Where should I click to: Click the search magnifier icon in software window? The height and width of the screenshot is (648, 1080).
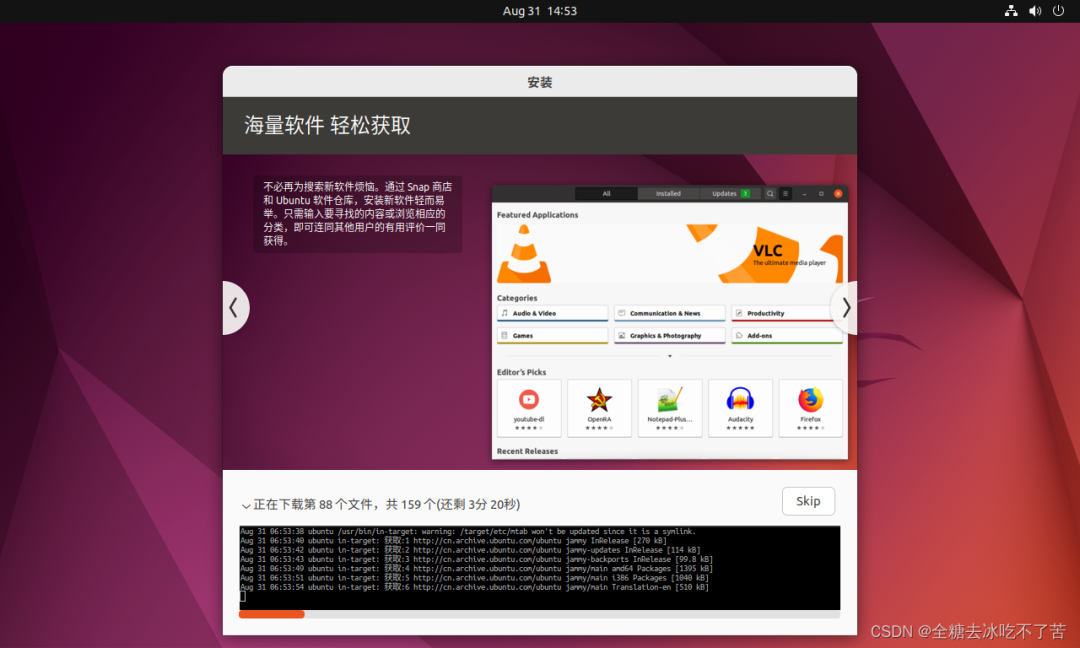click(770, 193)
